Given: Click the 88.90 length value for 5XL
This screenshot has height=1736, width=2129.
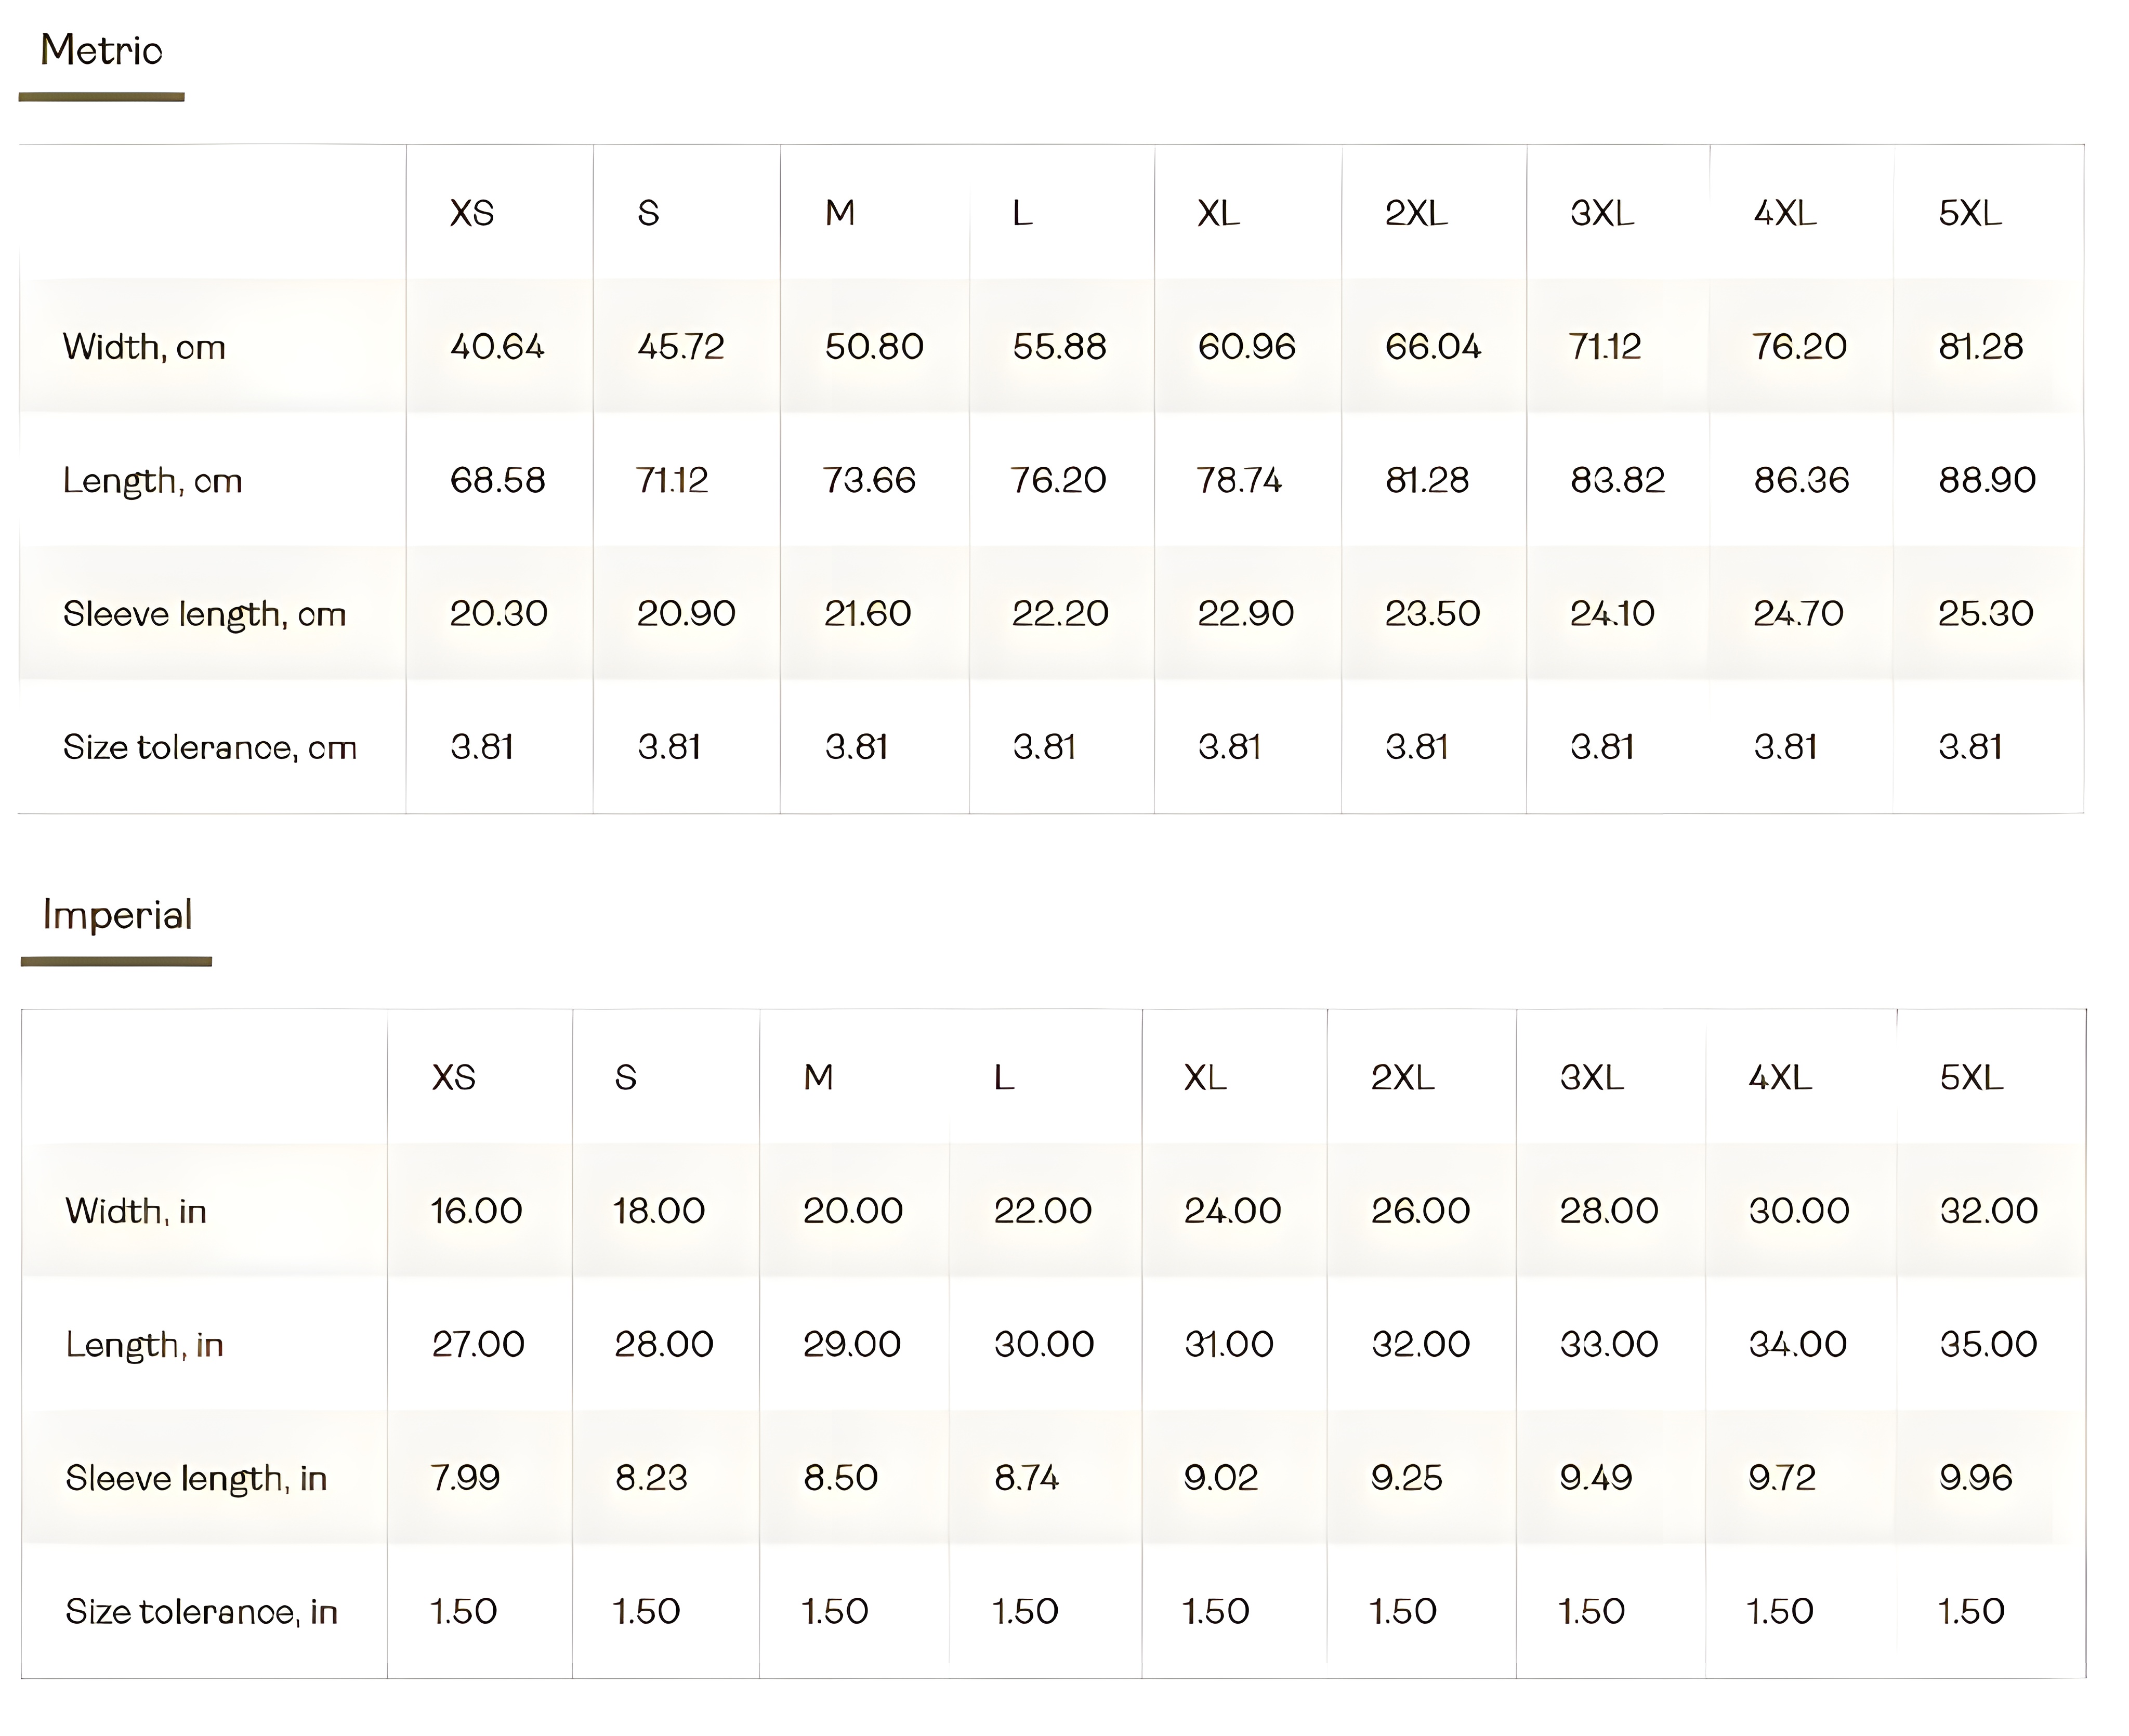Looking at the screenshot, I should [x=1986, y=481].
